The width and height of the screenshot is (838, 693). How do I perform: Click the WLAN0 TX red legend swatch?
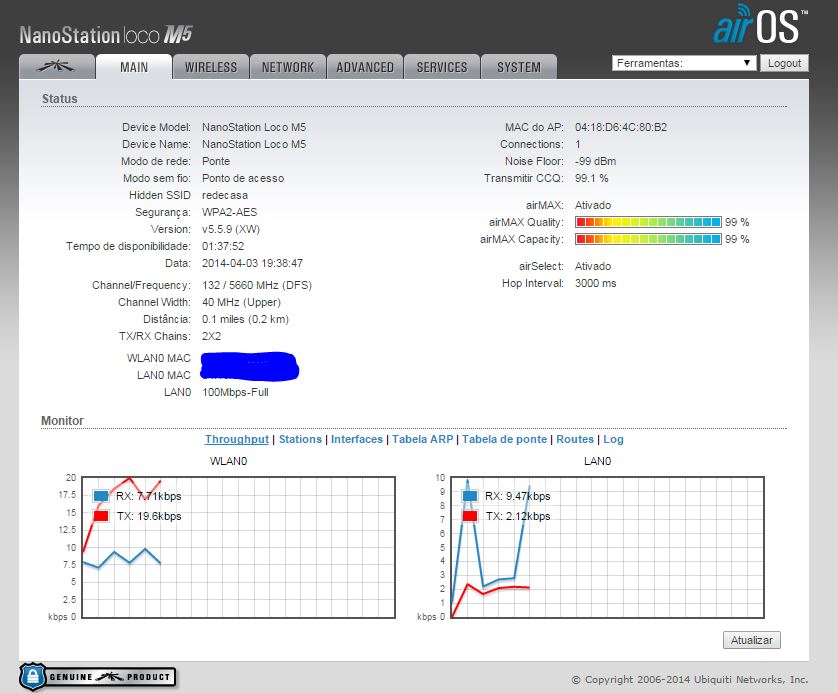click(x=101, y=516)
